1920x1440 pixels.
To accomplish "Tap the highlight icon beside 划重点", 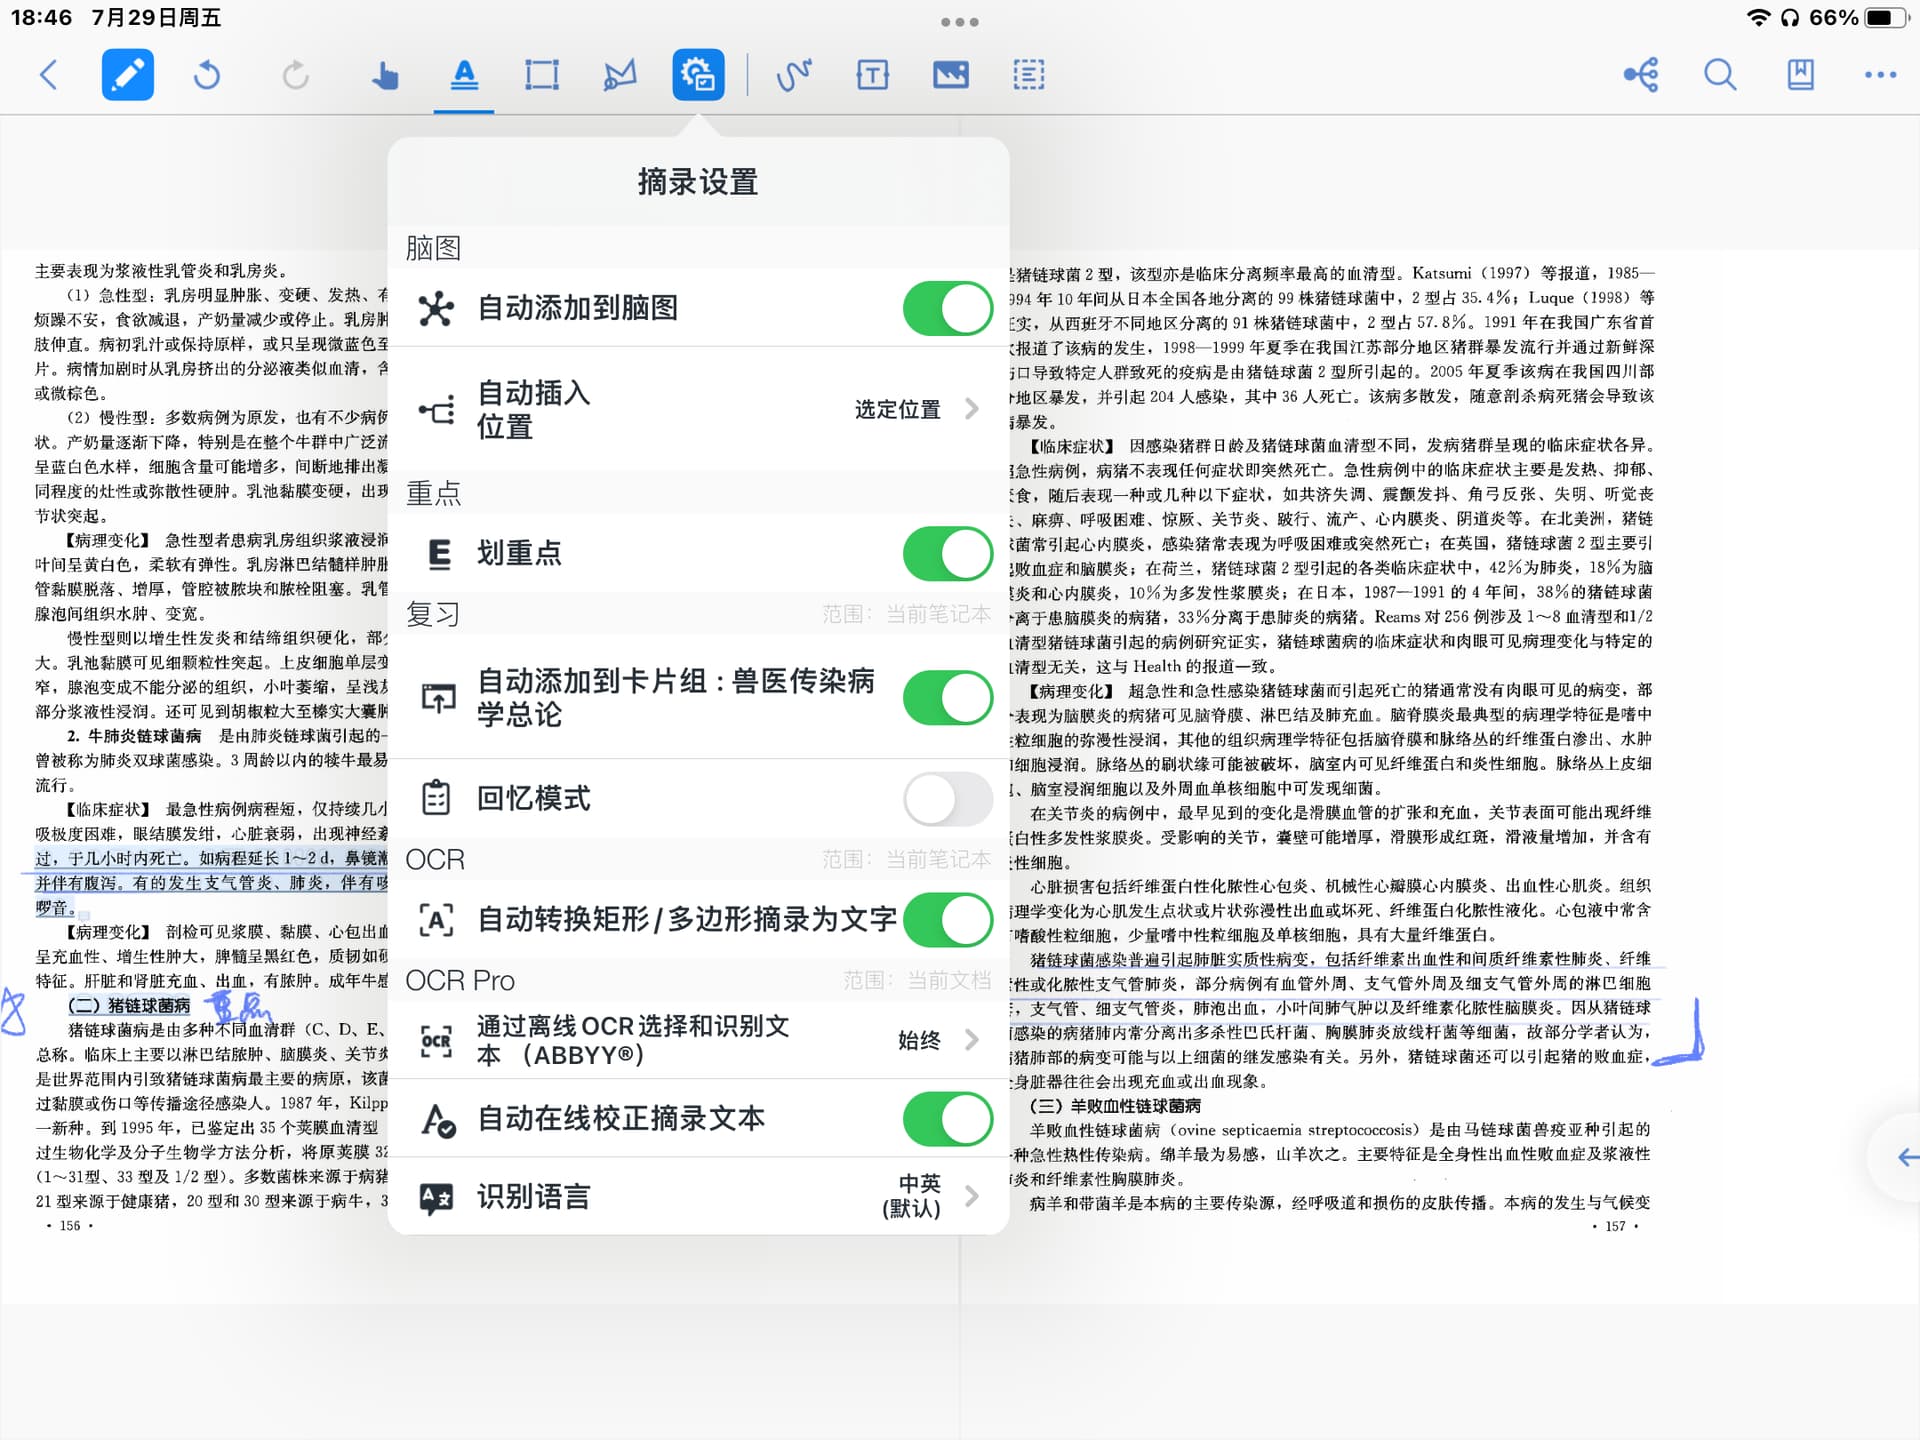I will click(439, 553).
